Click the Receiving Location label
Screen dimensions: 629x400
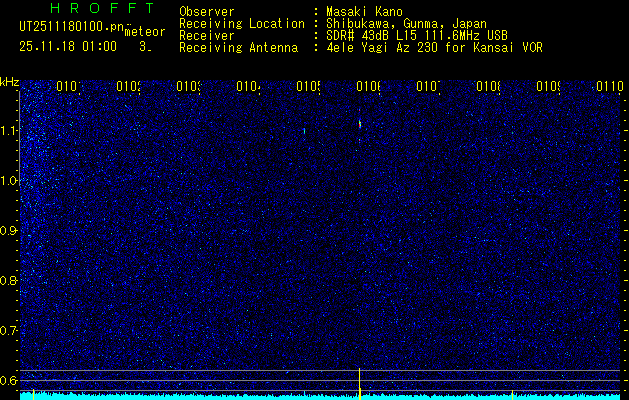click(242, 24)
